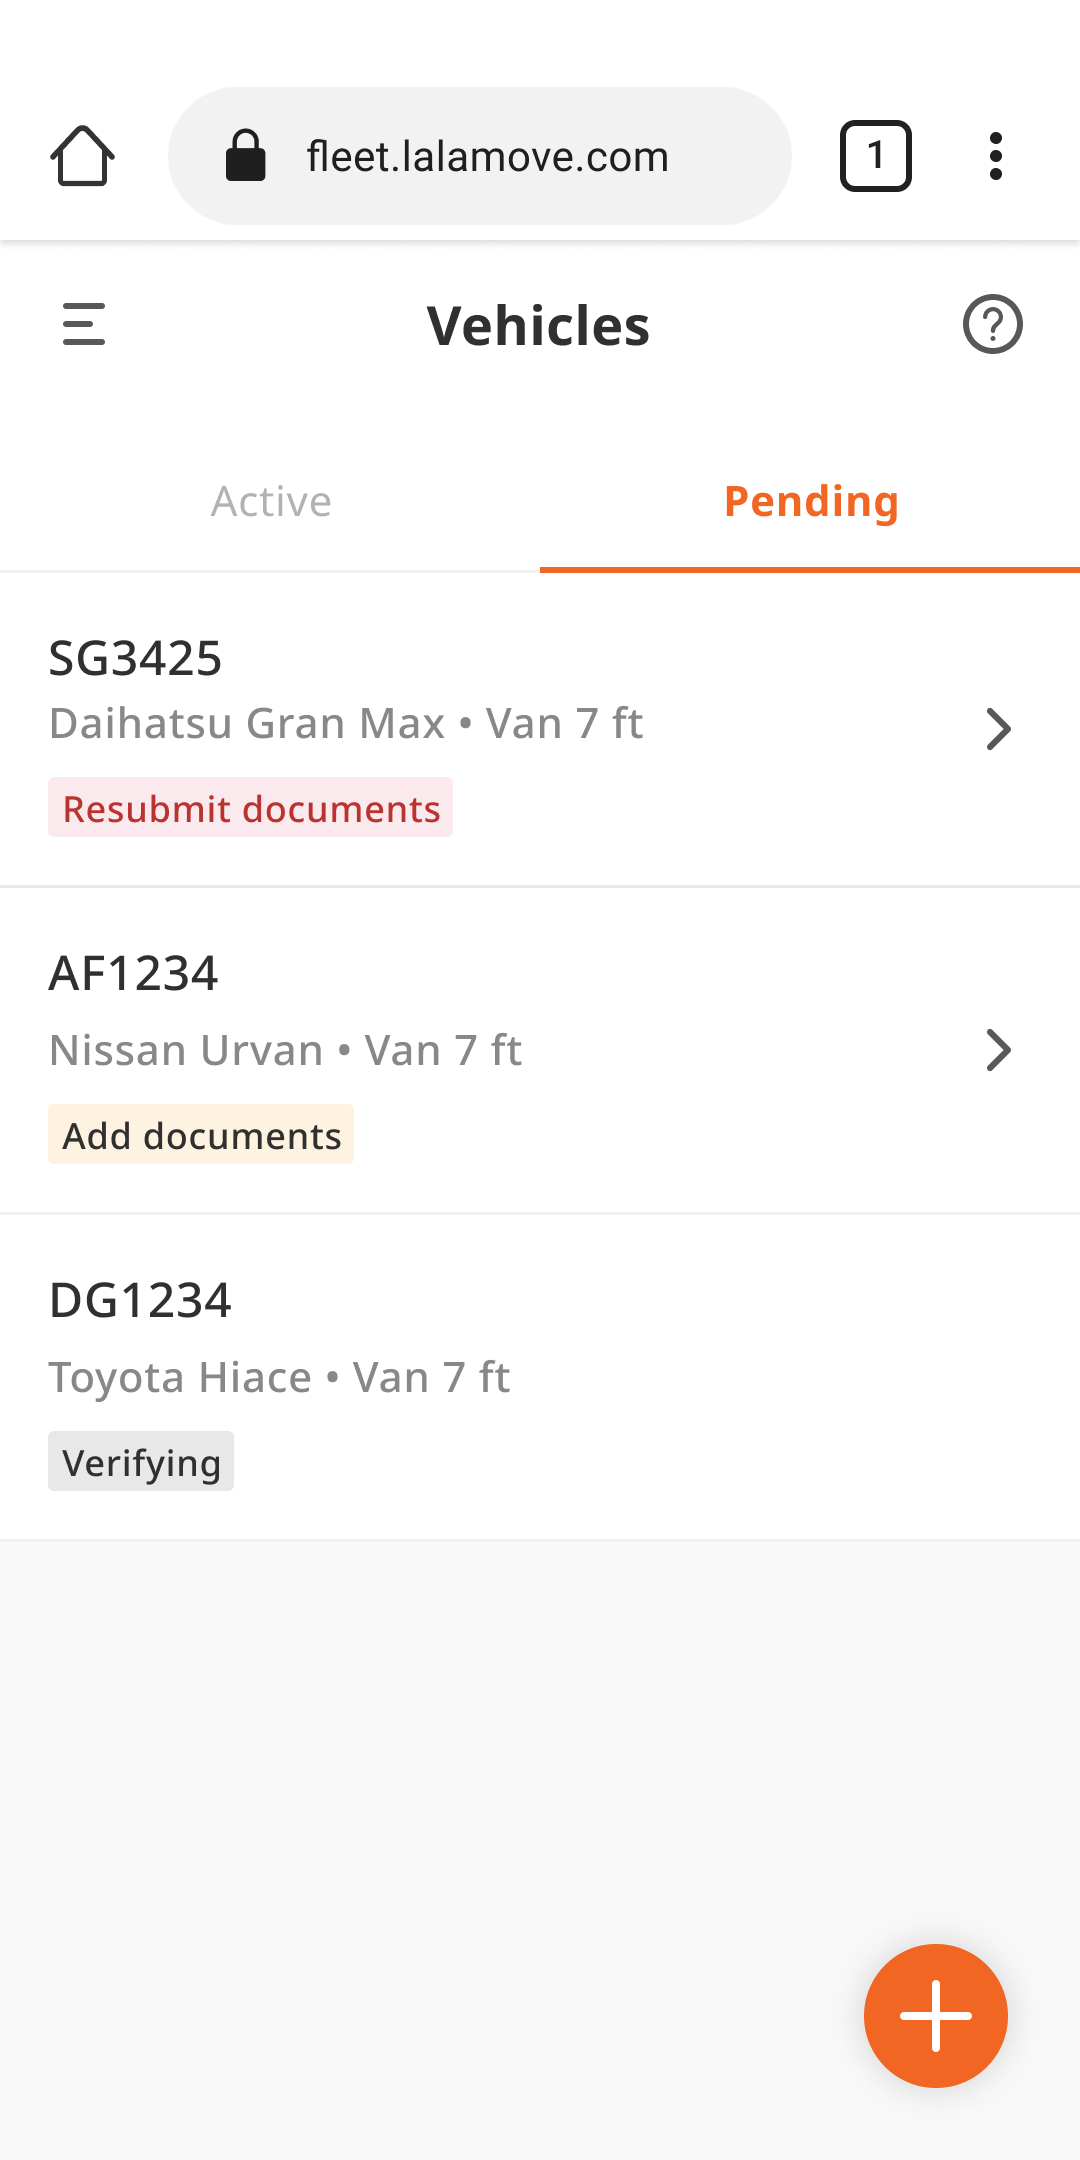This screenshot has height=2160, width=1080.
Task: Tap the Add documents label
Action: (x=201, y=1135)
